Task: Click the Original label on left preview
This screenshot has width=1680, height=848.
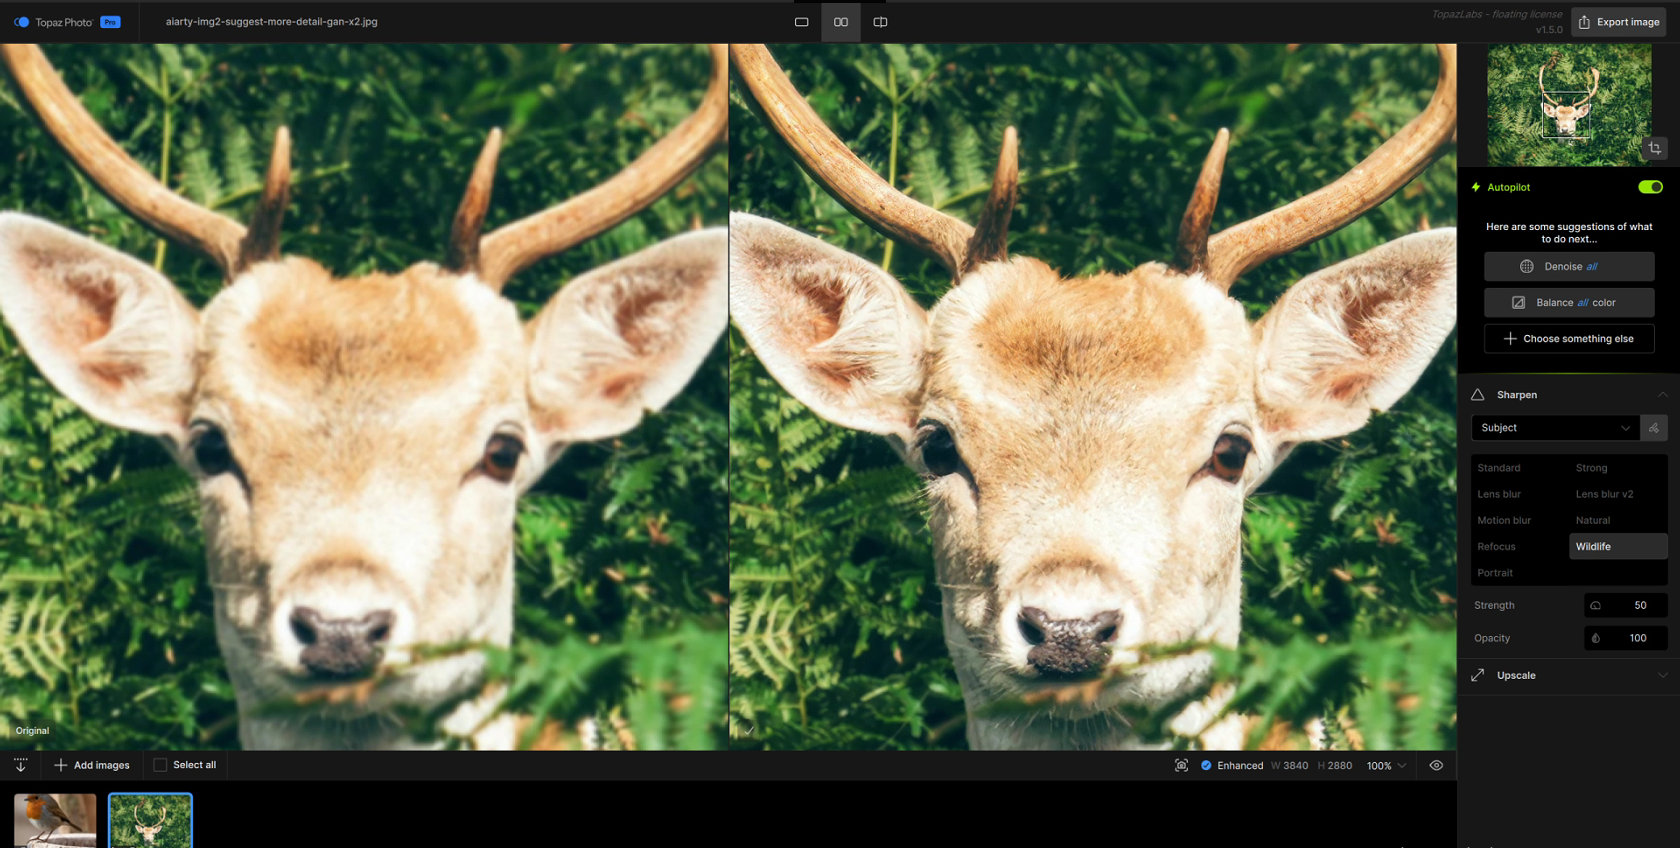Action: point(32,731)
